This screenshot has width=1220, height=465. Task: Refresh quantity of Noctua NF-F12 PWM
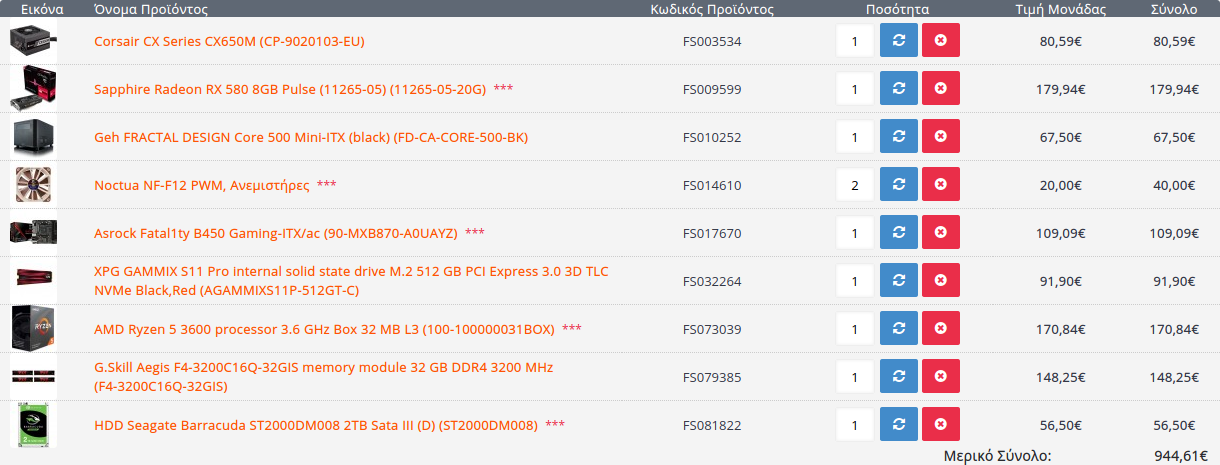898,185
